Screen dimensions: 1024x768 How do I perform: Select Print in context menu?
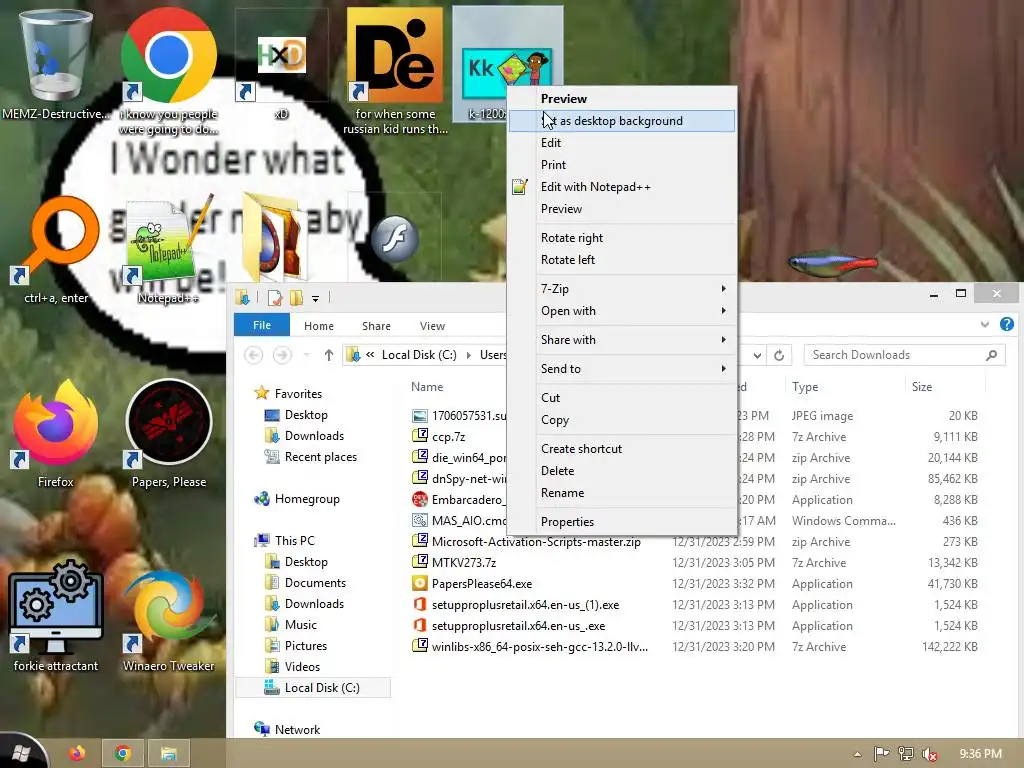(622, 165)
